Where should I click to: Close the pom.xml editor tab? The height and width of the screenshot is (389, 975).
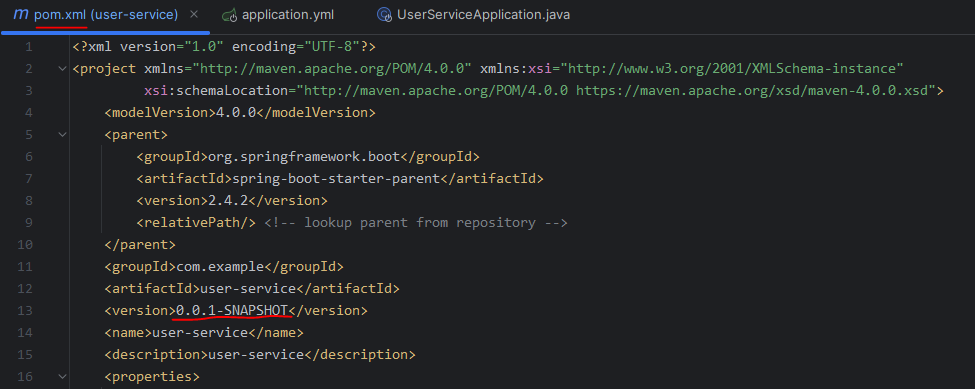[x=194, y=14]
